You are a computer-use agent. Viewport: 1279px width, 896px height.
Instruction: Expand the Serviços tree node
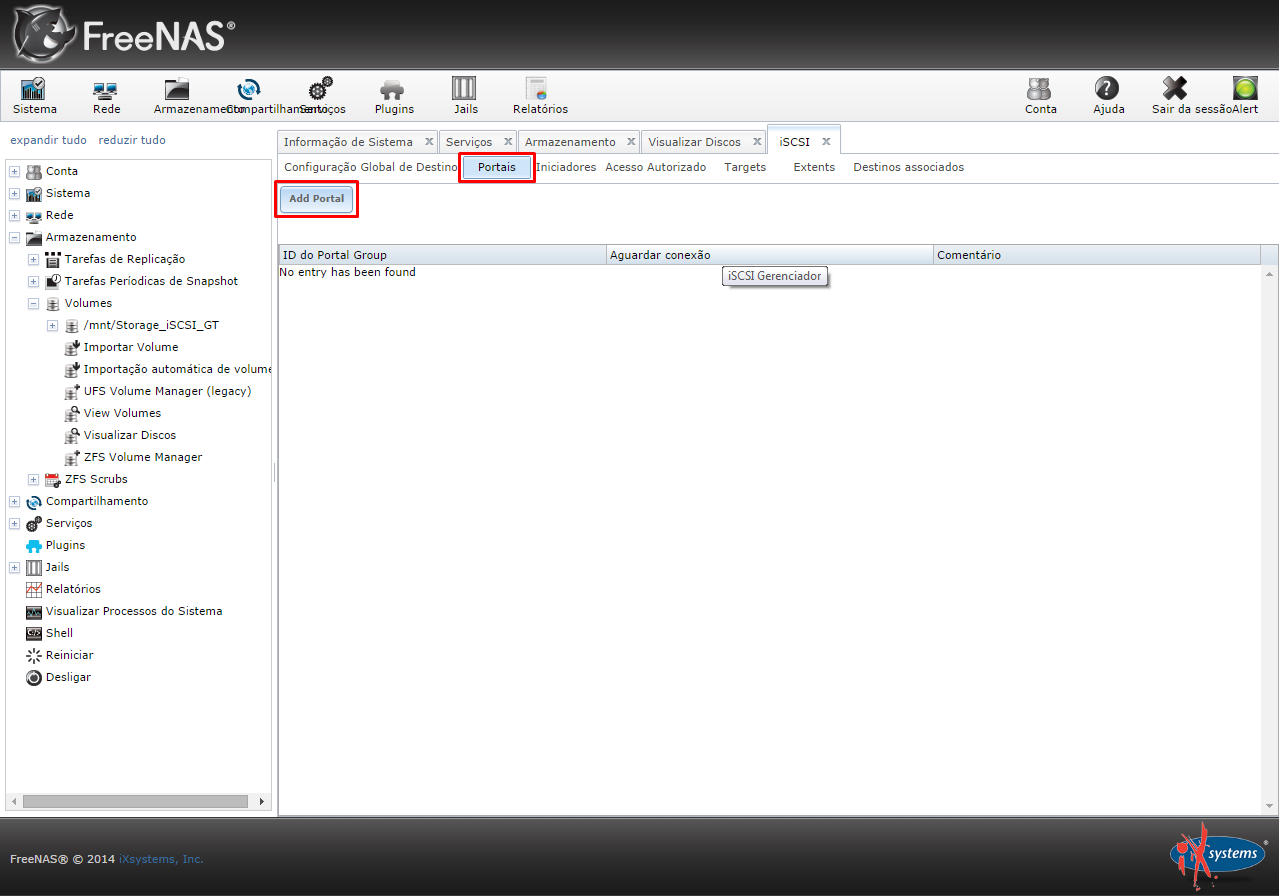click(14, 524)
